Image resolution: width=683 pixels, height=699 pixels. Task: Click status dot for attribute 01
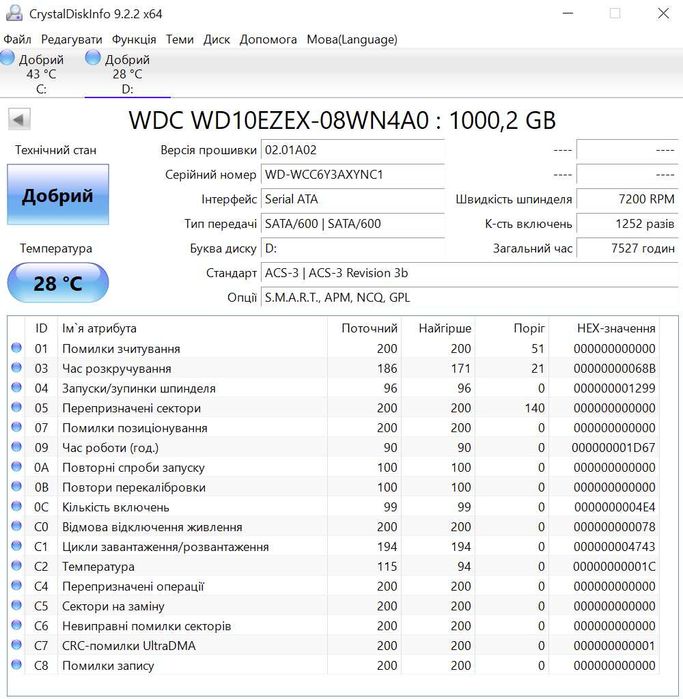pyautogui.click(x=16, y=347)
